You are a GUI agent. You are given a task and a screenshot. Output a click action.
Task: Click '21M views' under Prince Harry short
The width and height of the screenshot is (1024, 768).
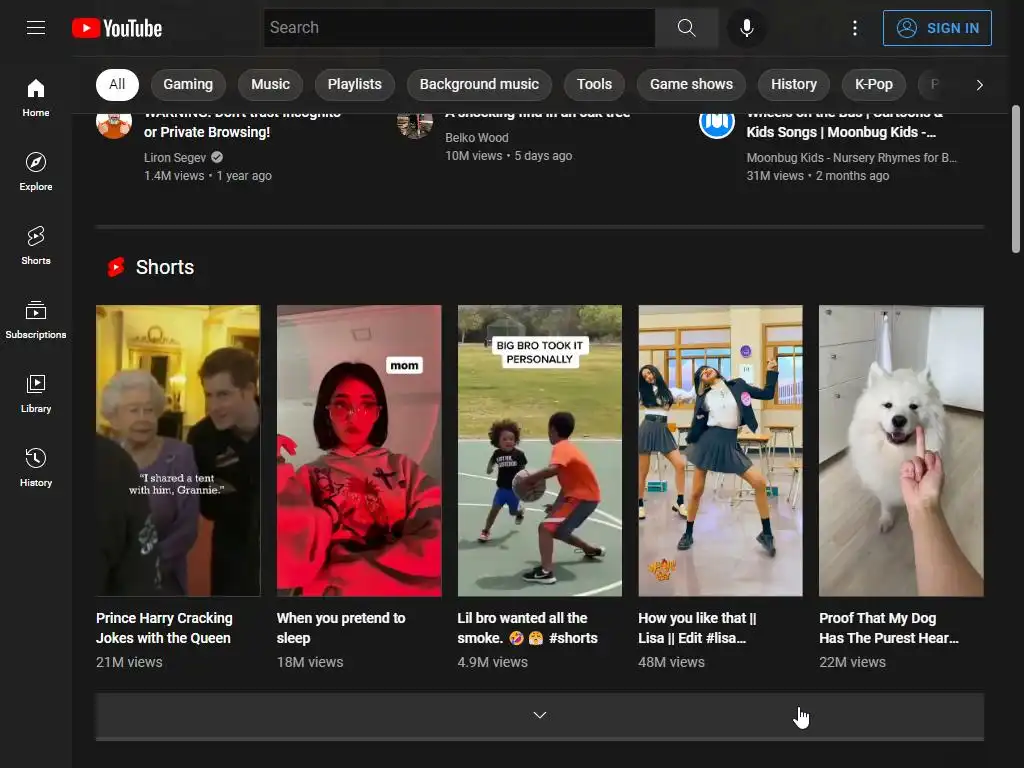129,662
